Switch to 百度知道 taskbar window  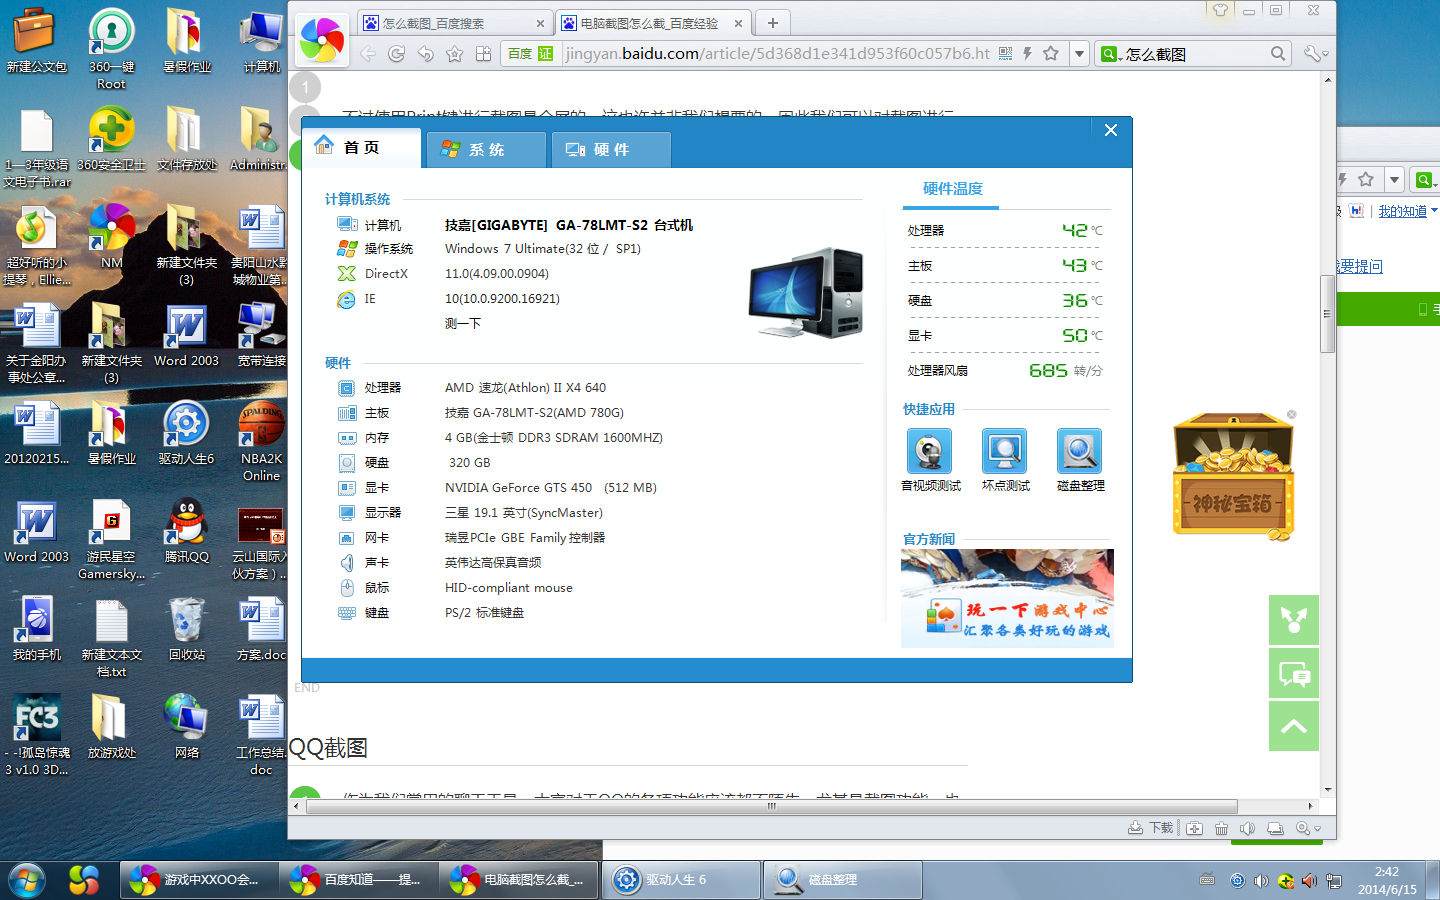point(357,880)
